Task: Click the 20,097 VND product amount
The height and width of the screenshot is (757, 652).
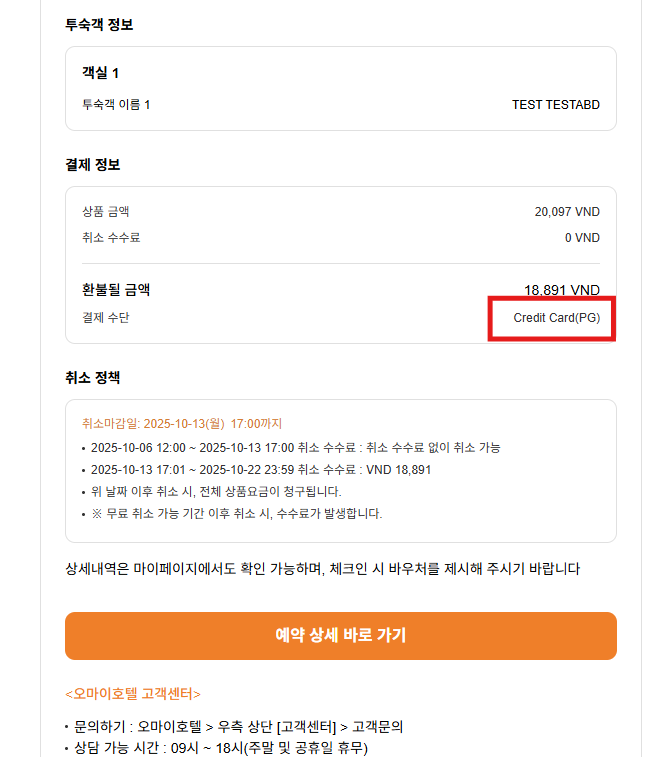Action: point(567,212)
